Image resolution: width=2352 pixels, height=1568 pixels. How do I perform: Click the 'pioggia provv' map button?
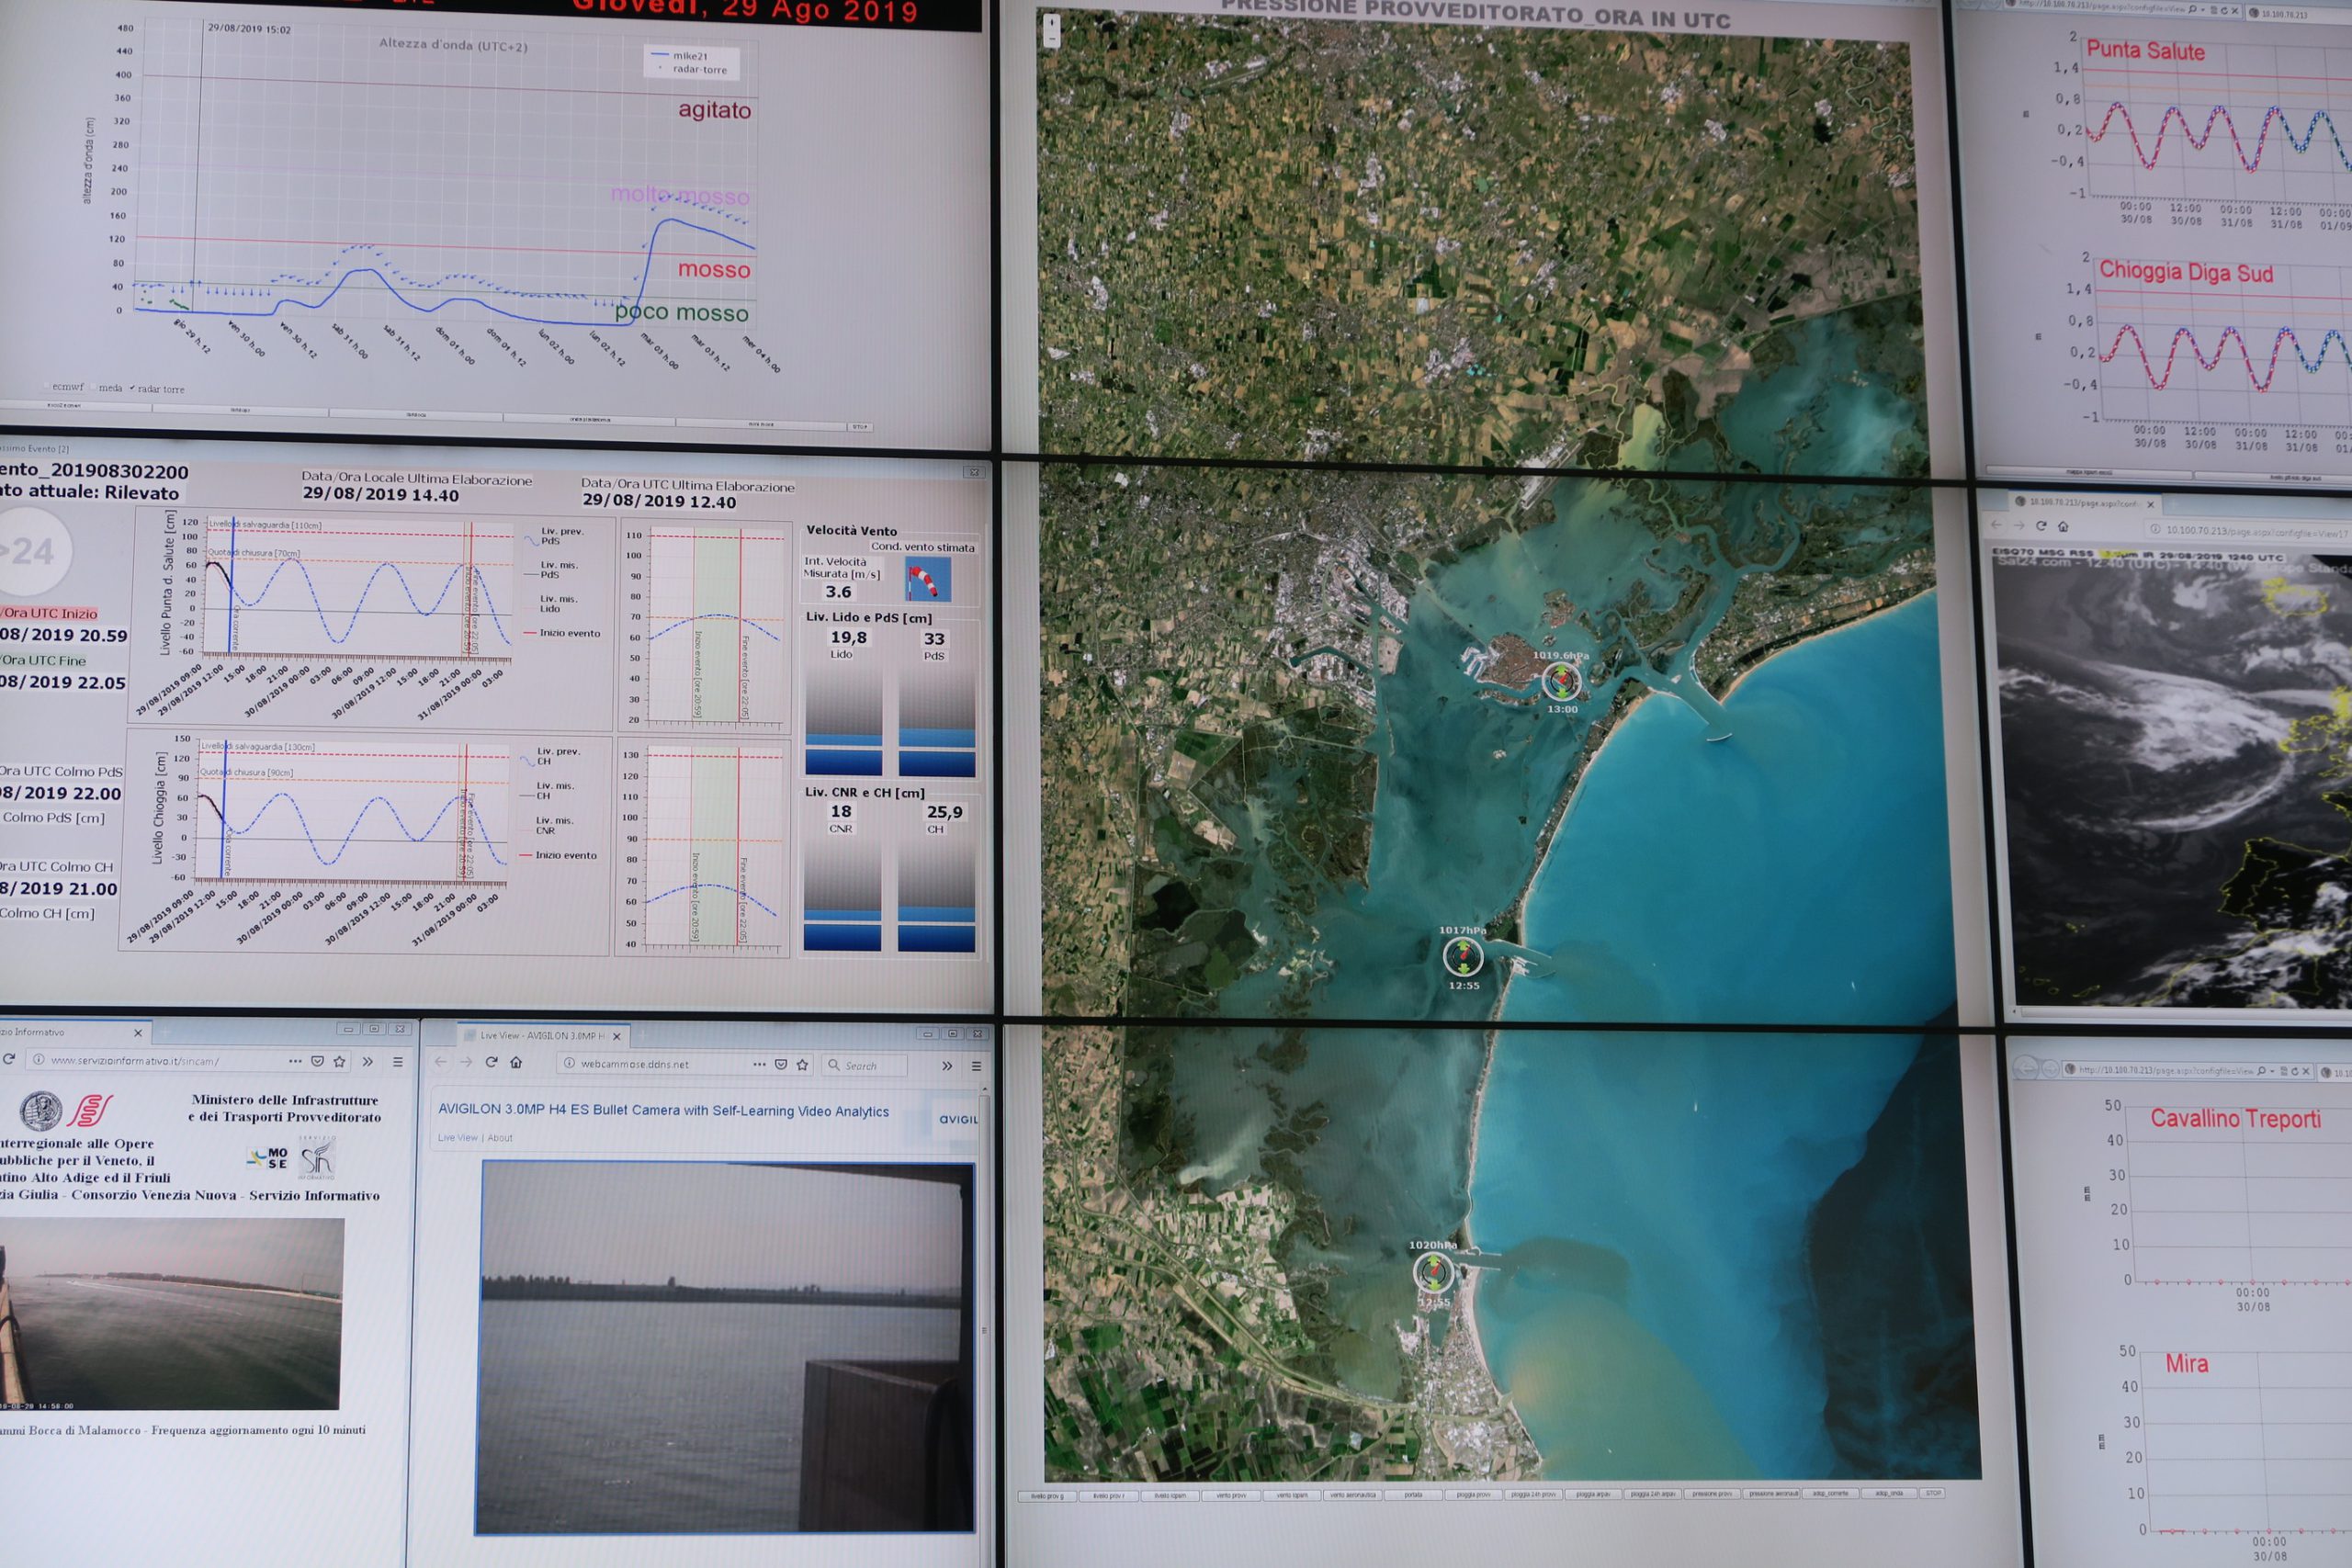[x=1473, y=1495]
